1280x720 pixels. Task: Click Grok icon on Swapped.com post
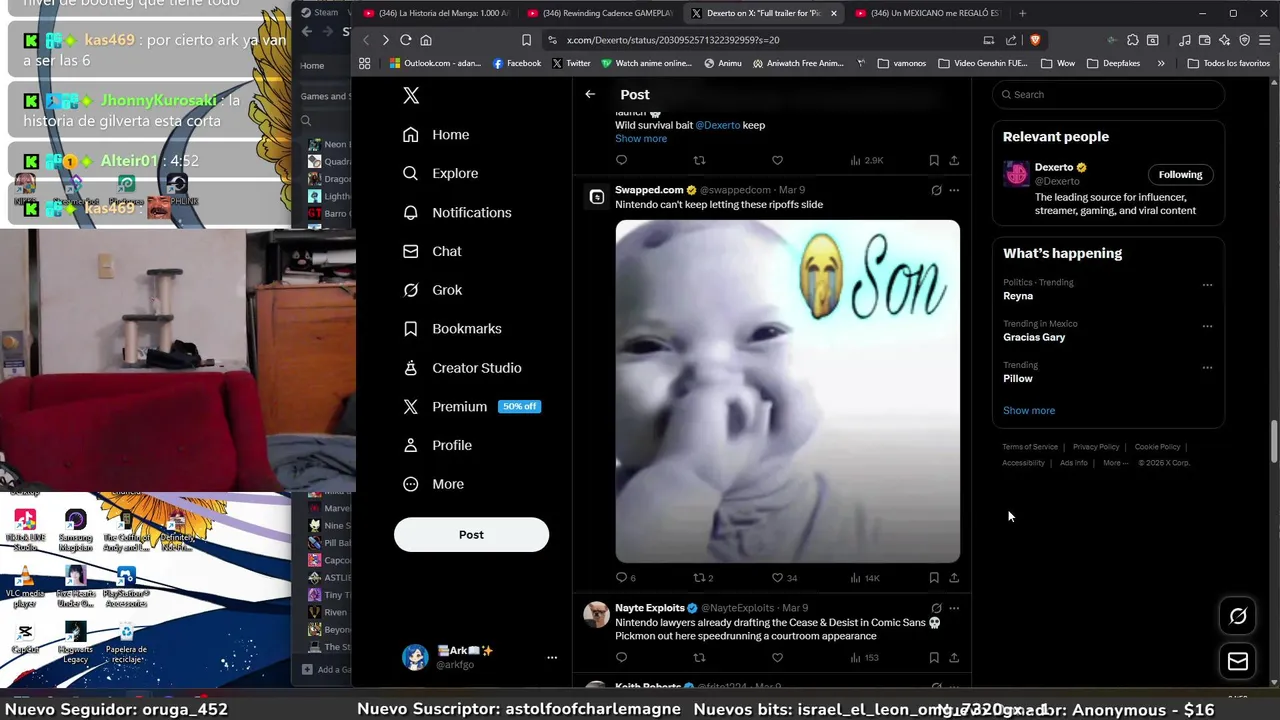point(936,190)
